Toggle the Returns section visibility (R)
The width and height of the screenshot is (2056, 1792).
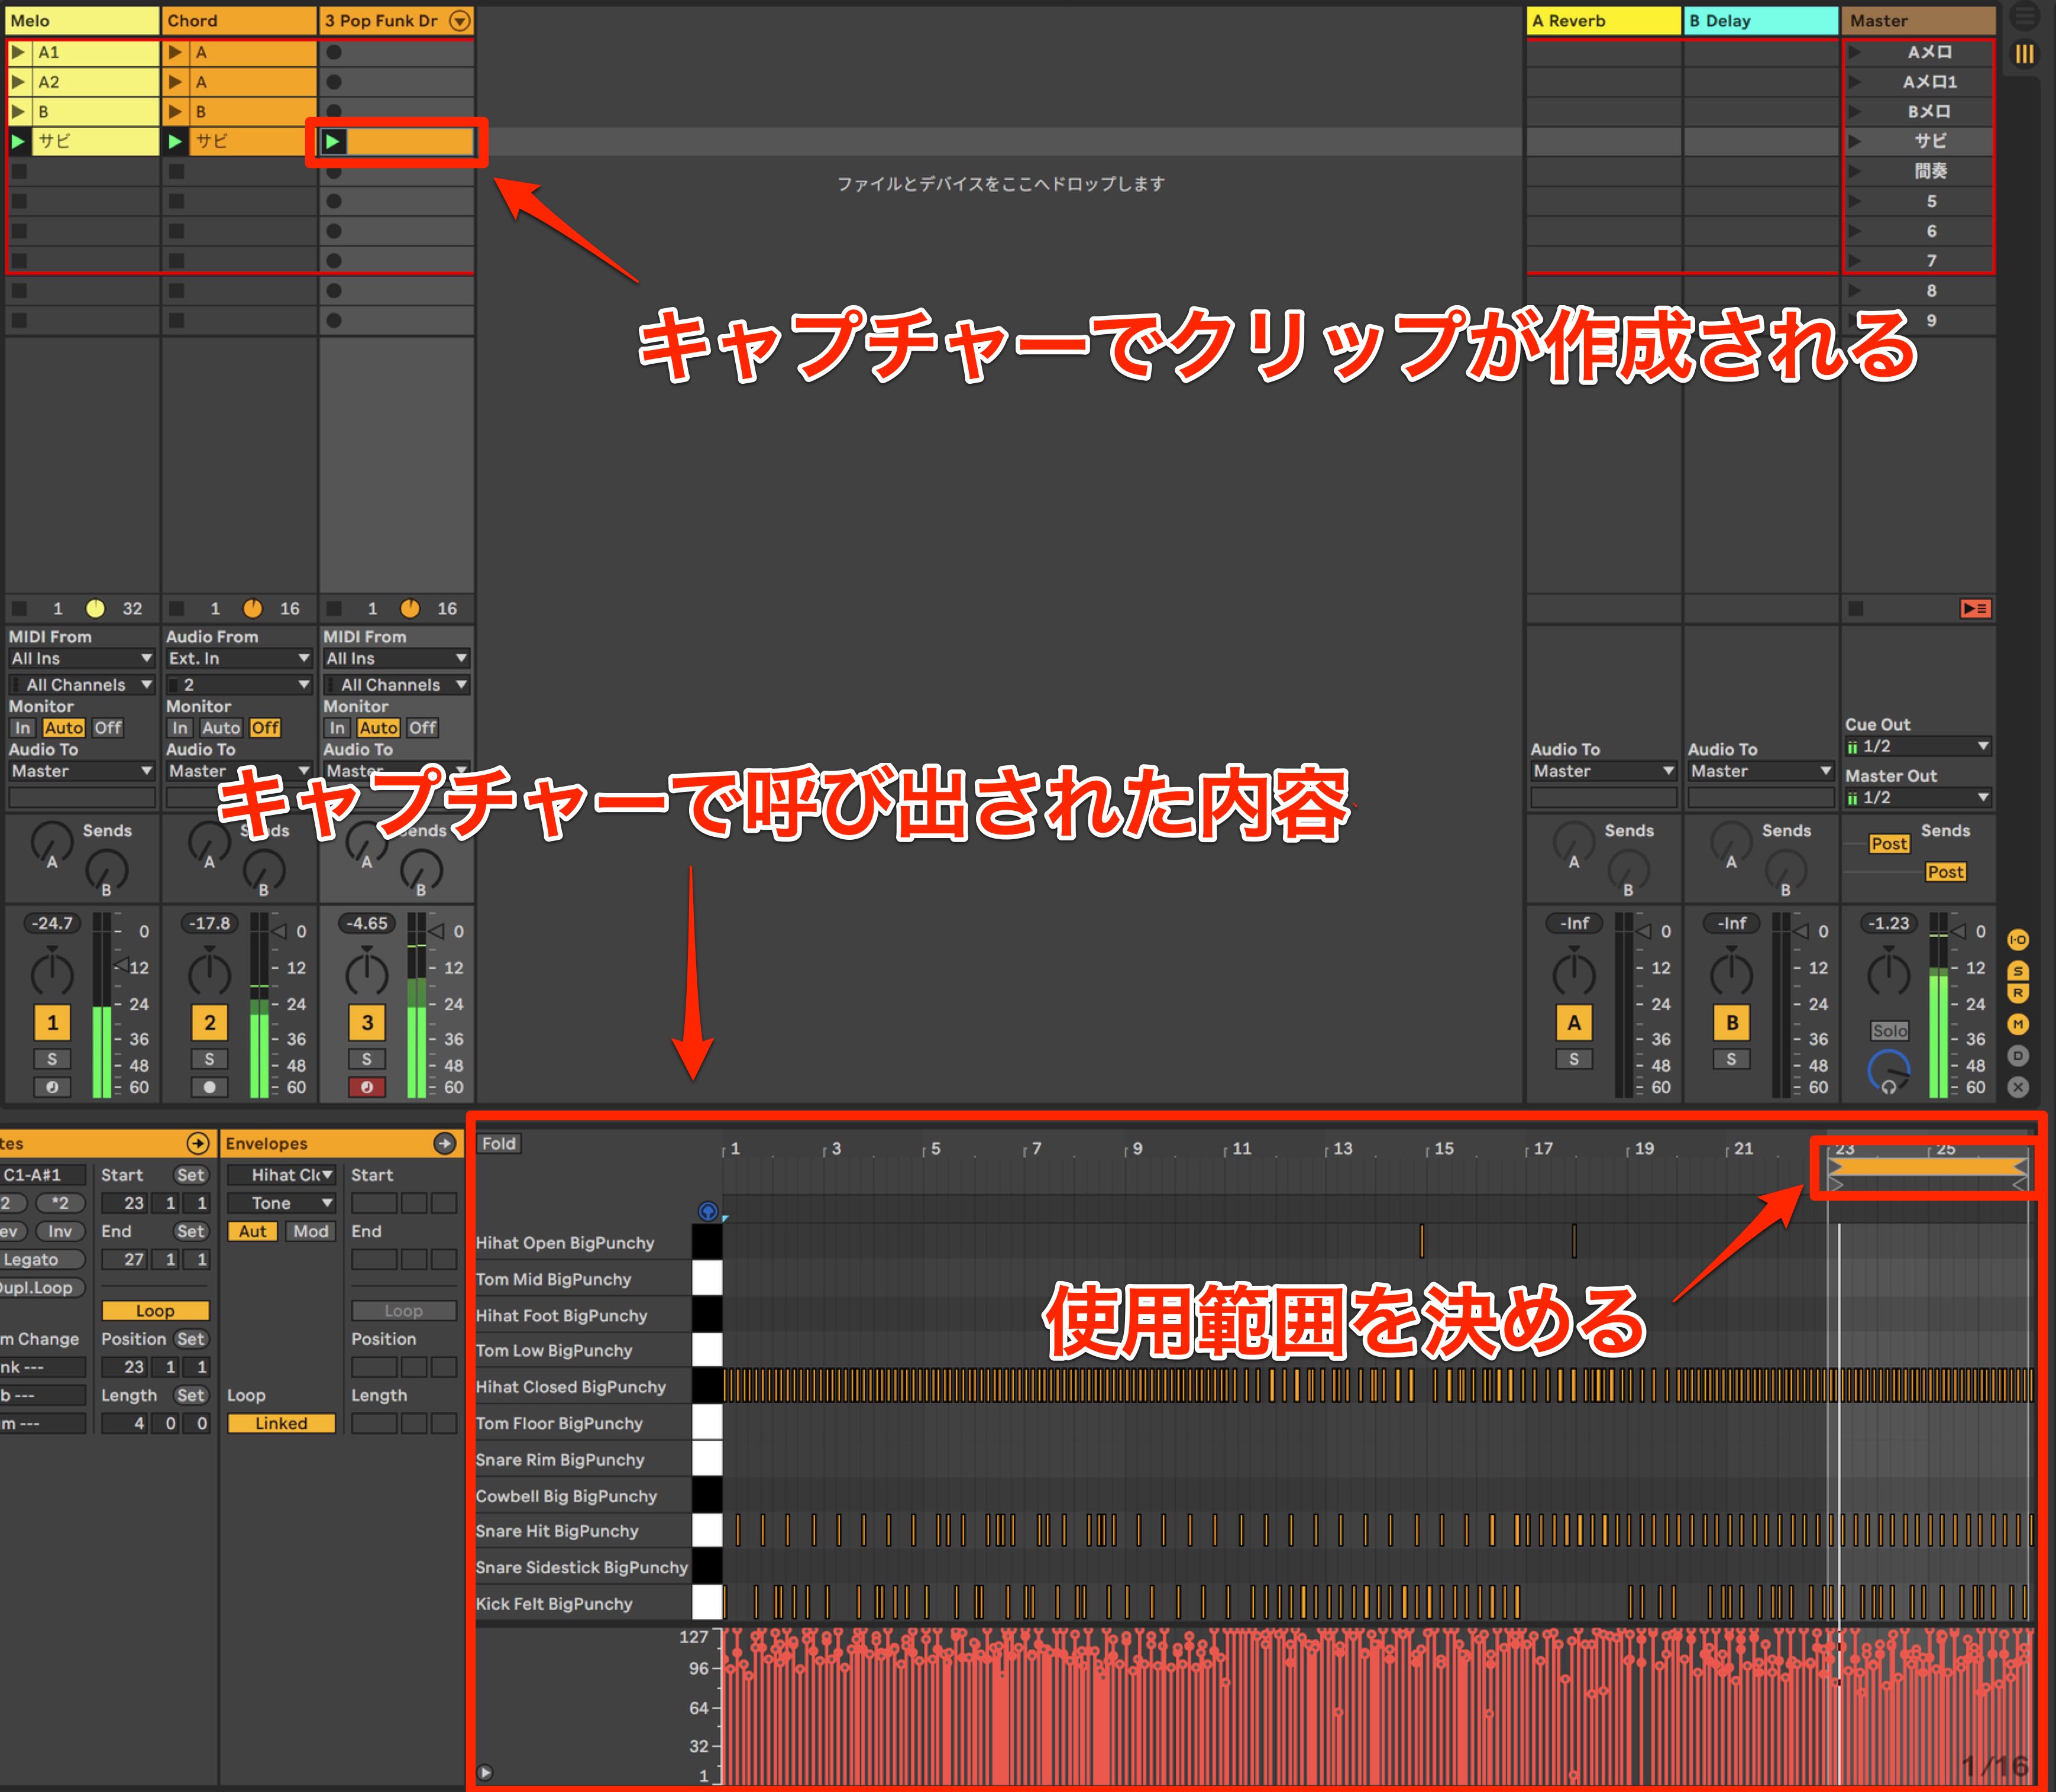[2018, 993]
